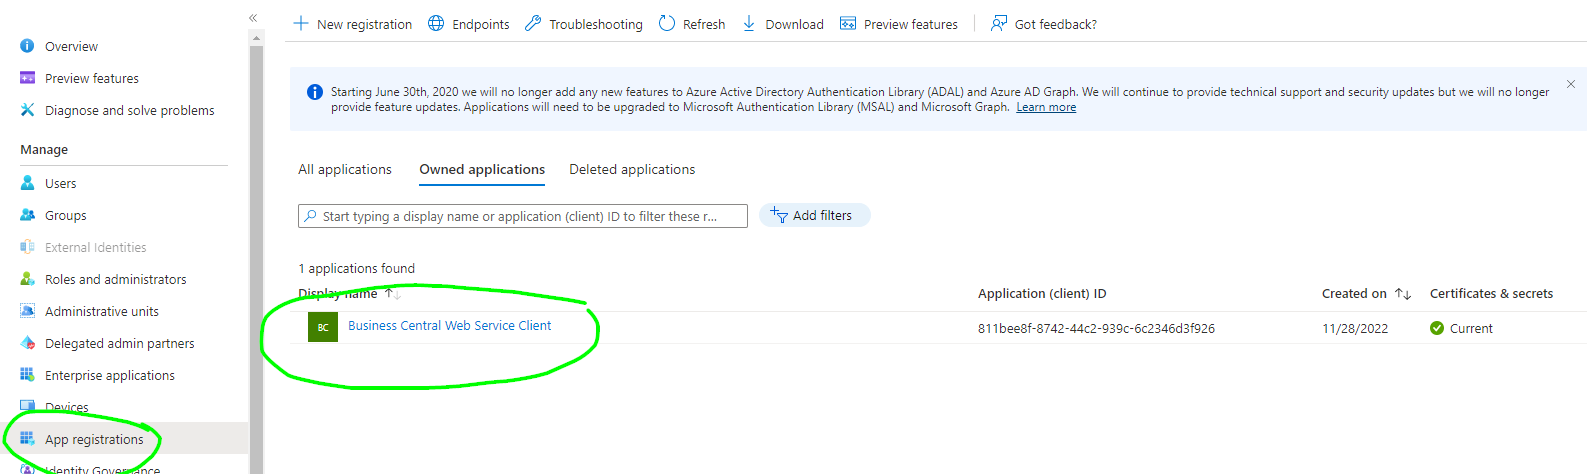Click client ID 811bee8f-8742-44c2-939c-6c2346d3f926
Screen dimensions: 1587x474
coord(1096,328)
